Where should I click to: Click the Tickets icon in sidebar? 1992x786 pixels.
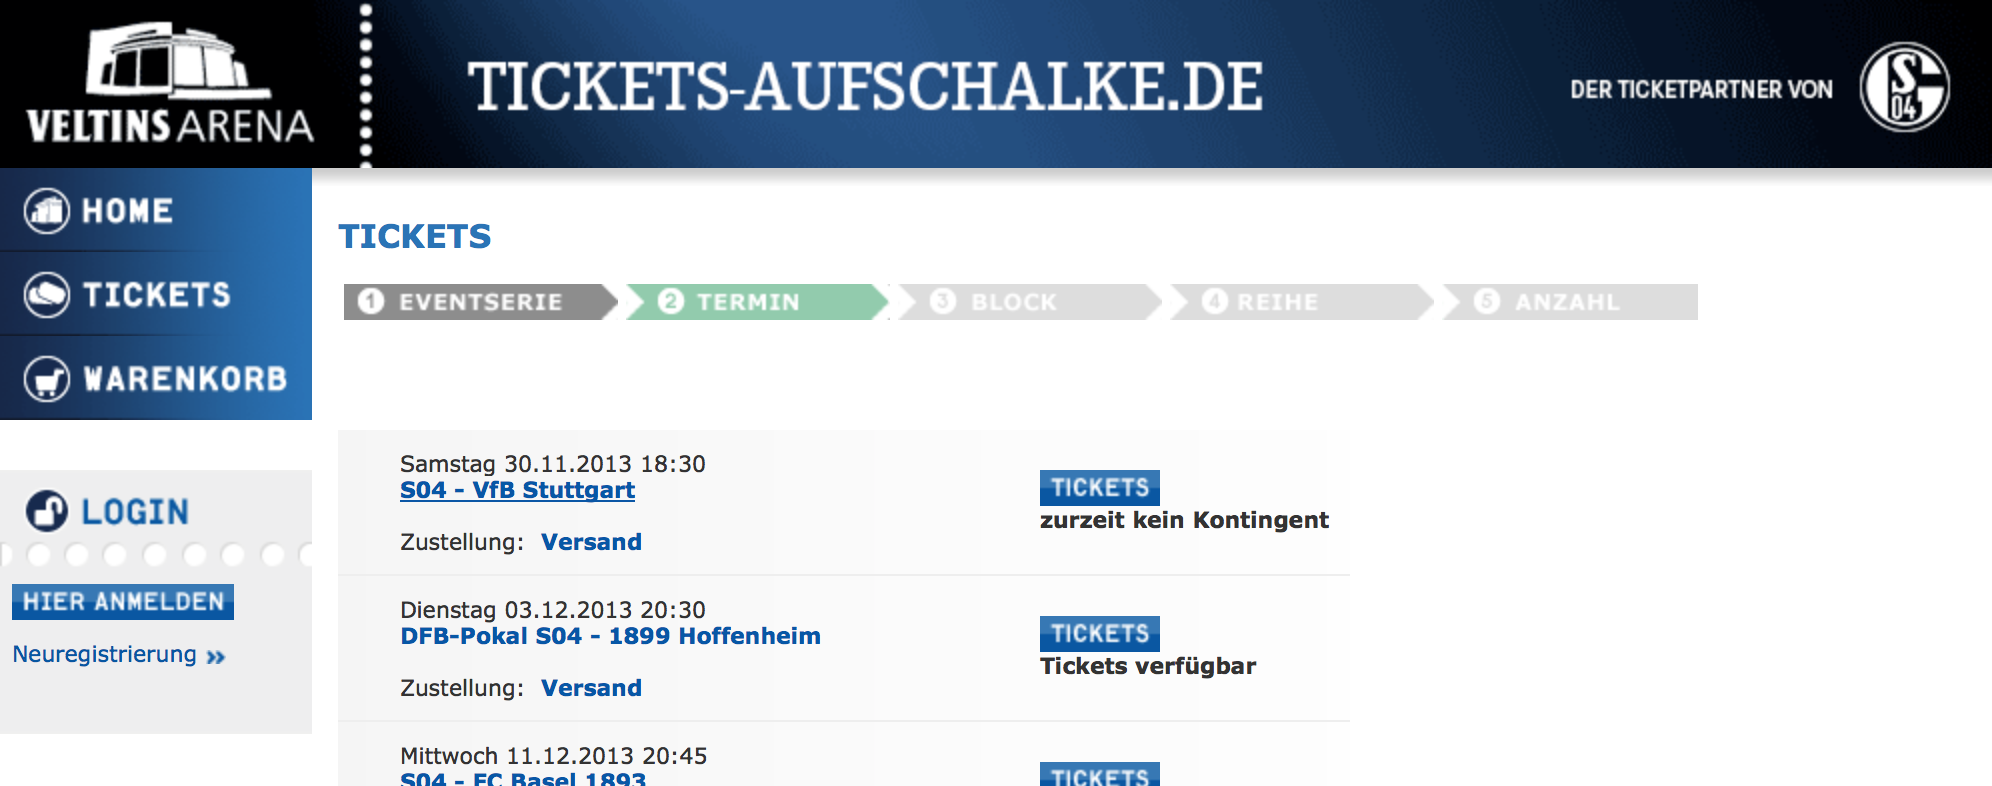[x=47, y=295]
